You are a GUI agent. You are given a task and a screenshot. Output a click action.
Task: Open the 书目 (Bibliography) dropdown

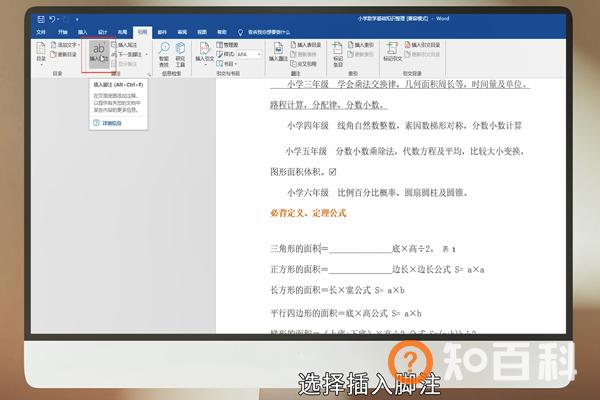click(227, 64)
